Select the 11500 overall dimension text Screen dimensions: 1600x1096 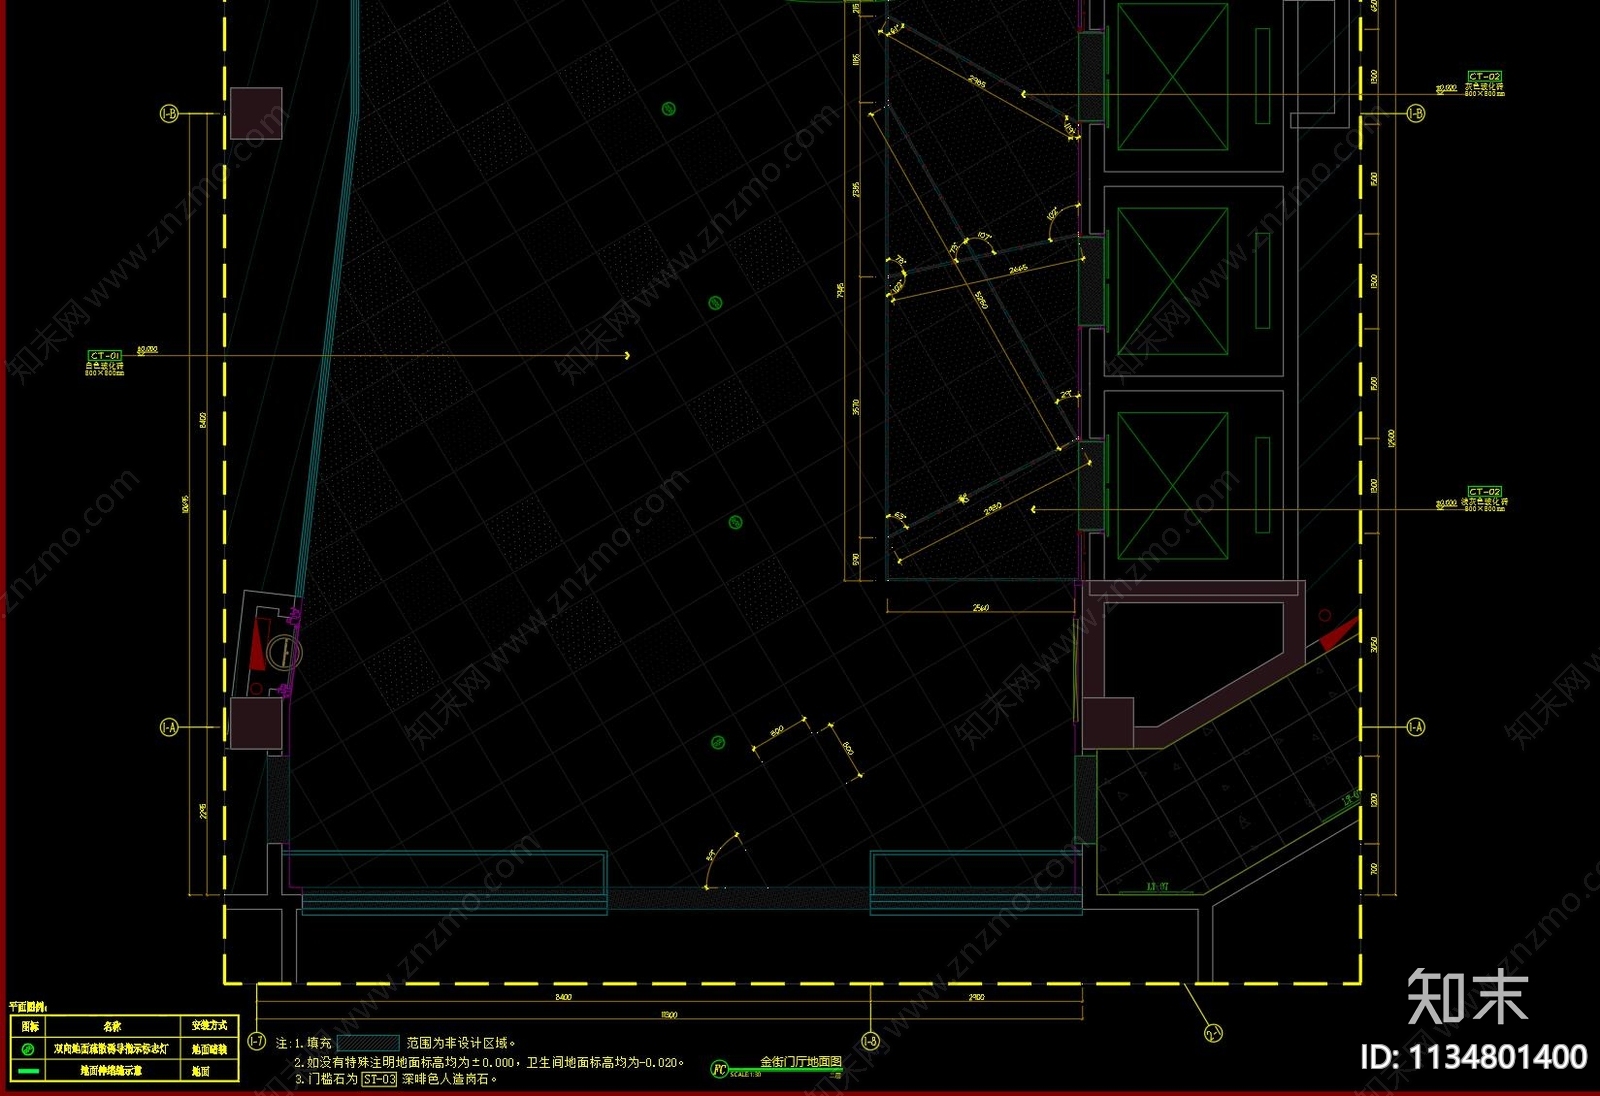coord(669,1015)
